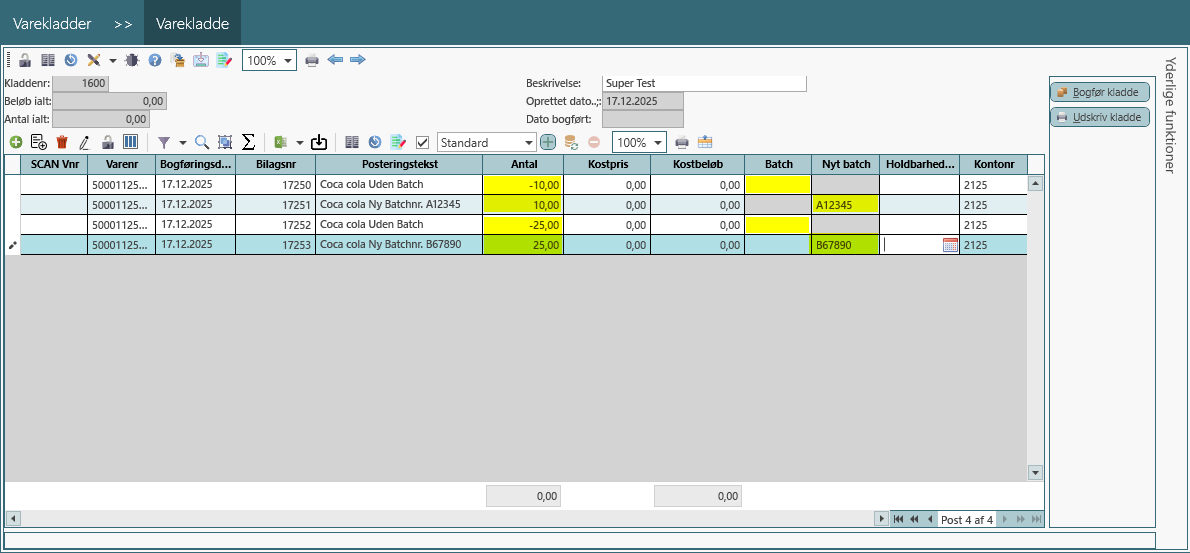Image resolution: width=1190 pixels, height=553 pixels.
Task: Open the top toolbar 100% zoom dropdown
Action: point(289,60)
